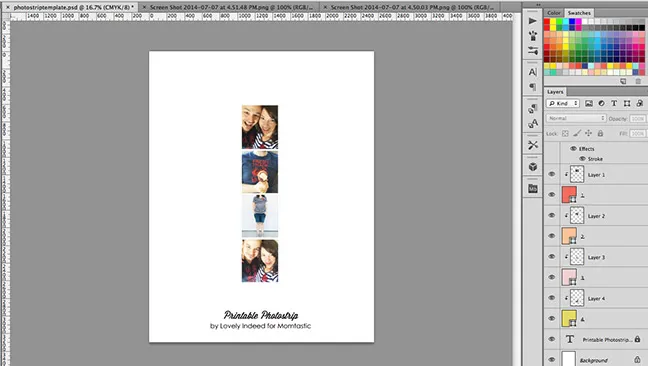Toggle visibility of orange shape layer 2
This screenshot has width=648, height=366.
[552, 236]
